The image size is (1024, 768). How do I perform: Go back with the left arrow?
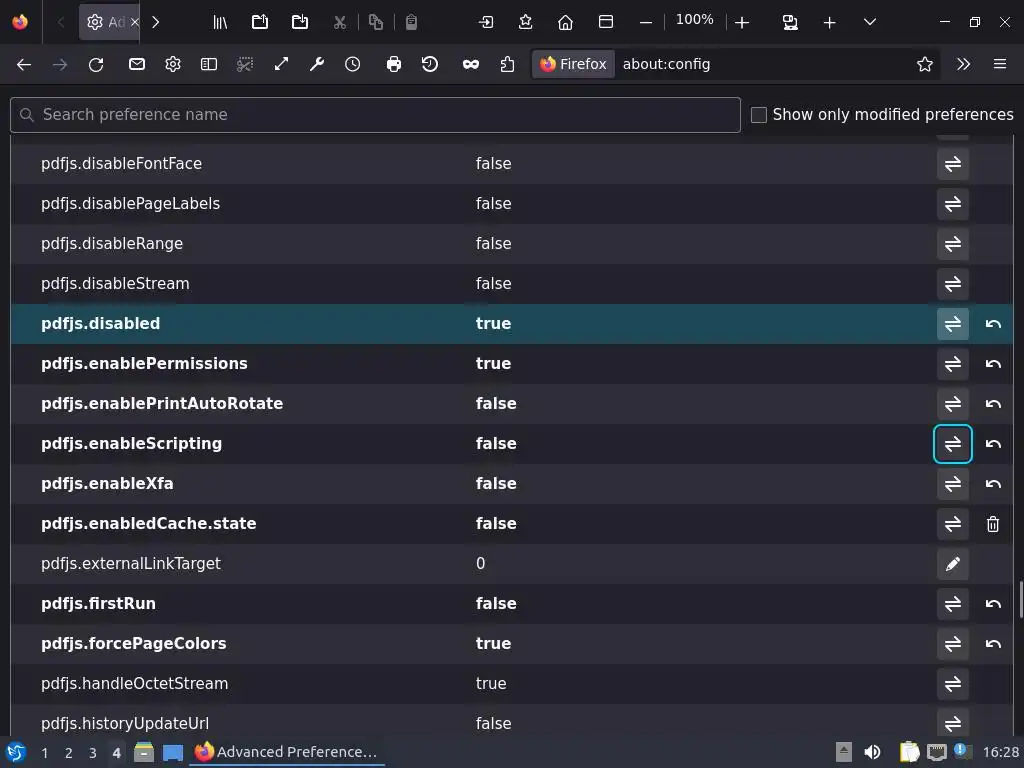click(24, 64)
